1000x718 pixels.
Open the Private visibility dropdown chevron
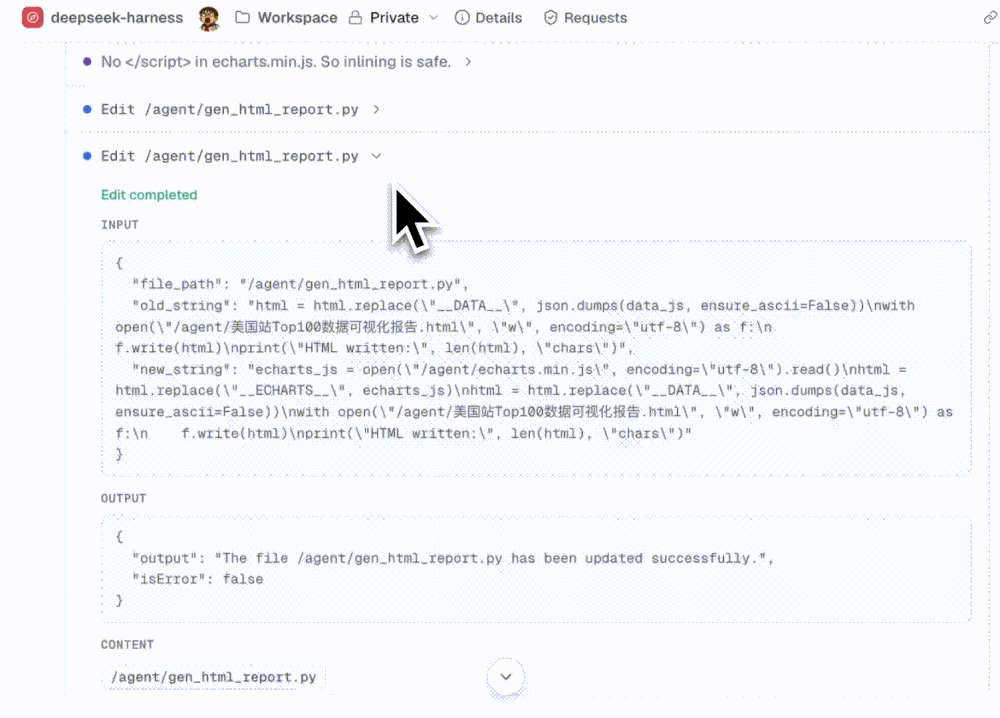point(434,18)
